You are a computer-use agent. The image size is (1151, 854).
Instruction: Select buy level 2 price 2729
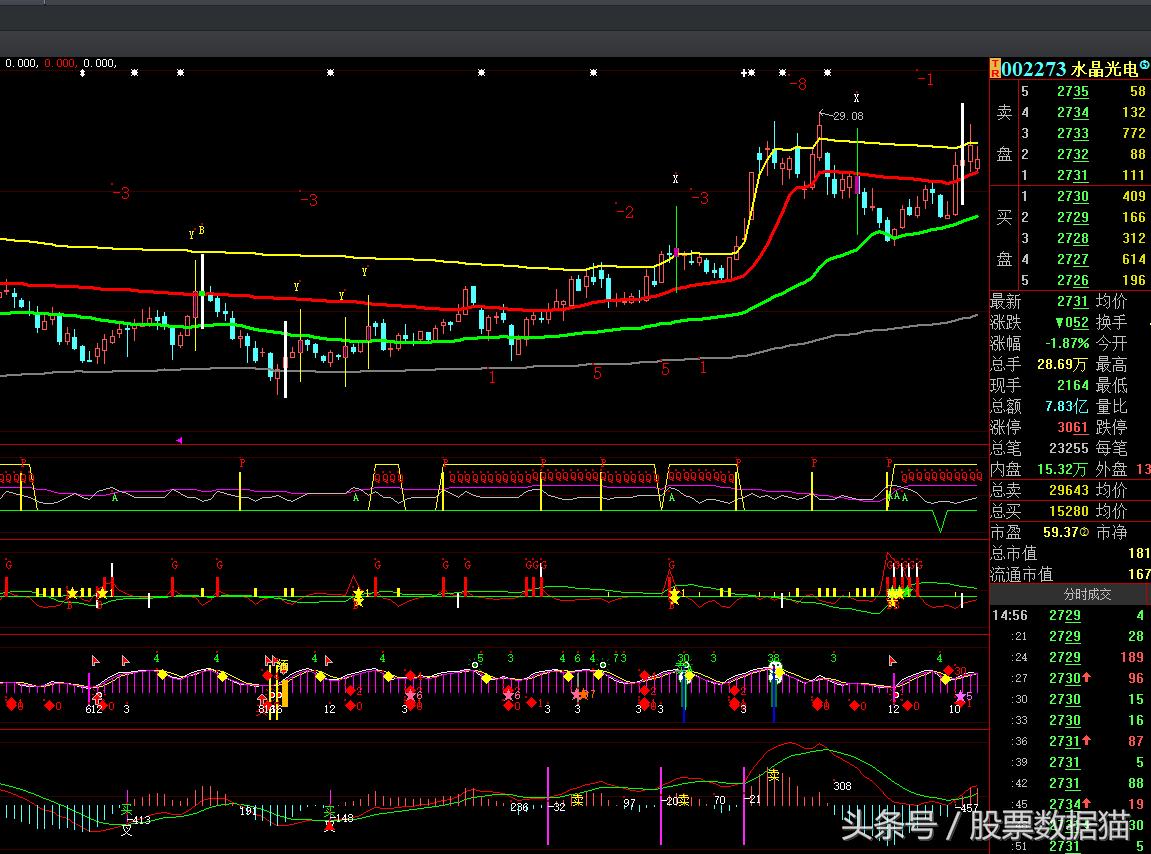pyautogui.click(x=1072, y=217)
